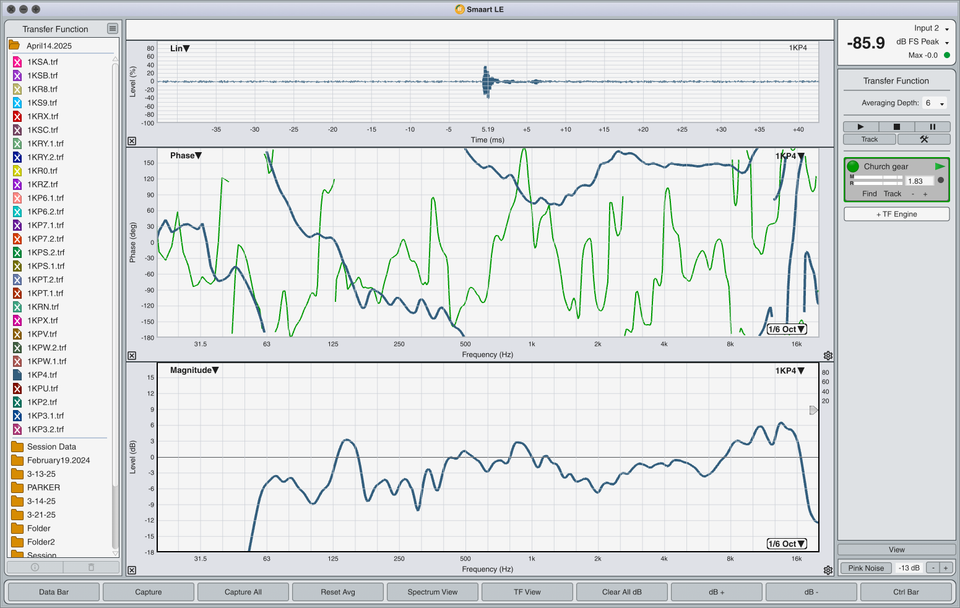Open the Averaging Depth dropdown
Screen dimensions: 960x608
pos(935,103)
